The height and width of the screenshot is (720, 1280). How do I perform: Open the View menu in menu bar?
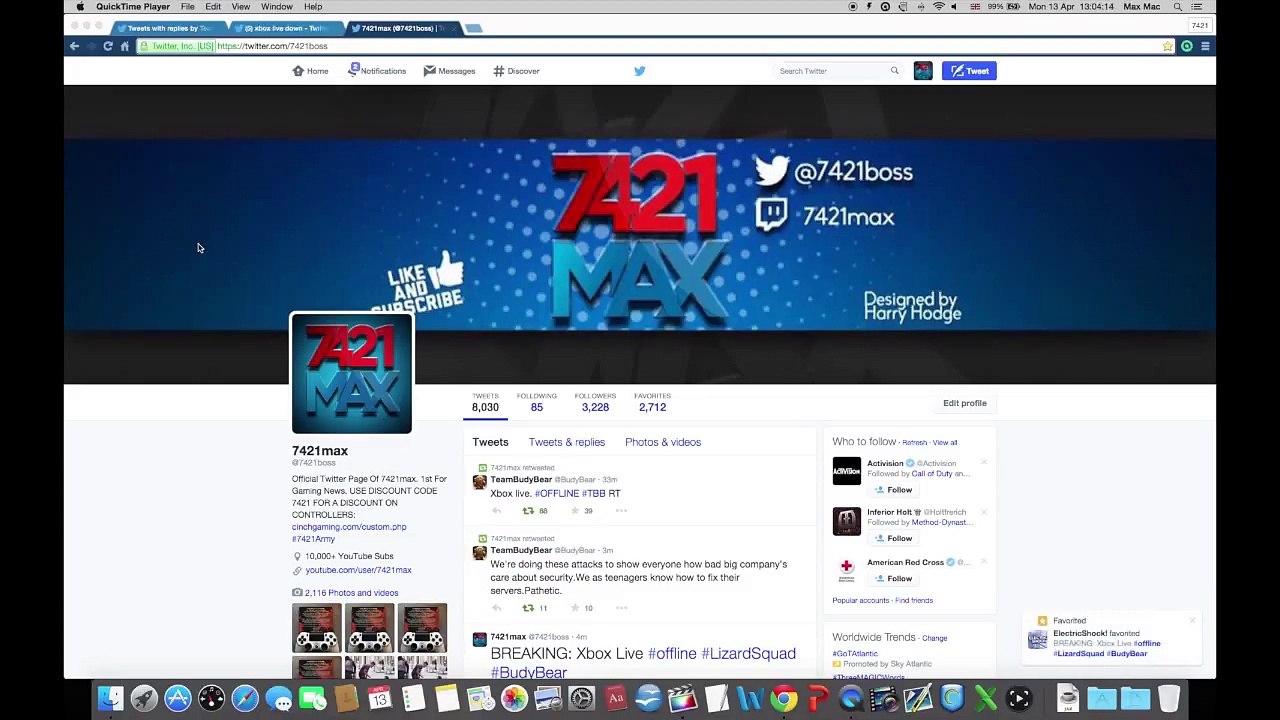pos(241,7)
